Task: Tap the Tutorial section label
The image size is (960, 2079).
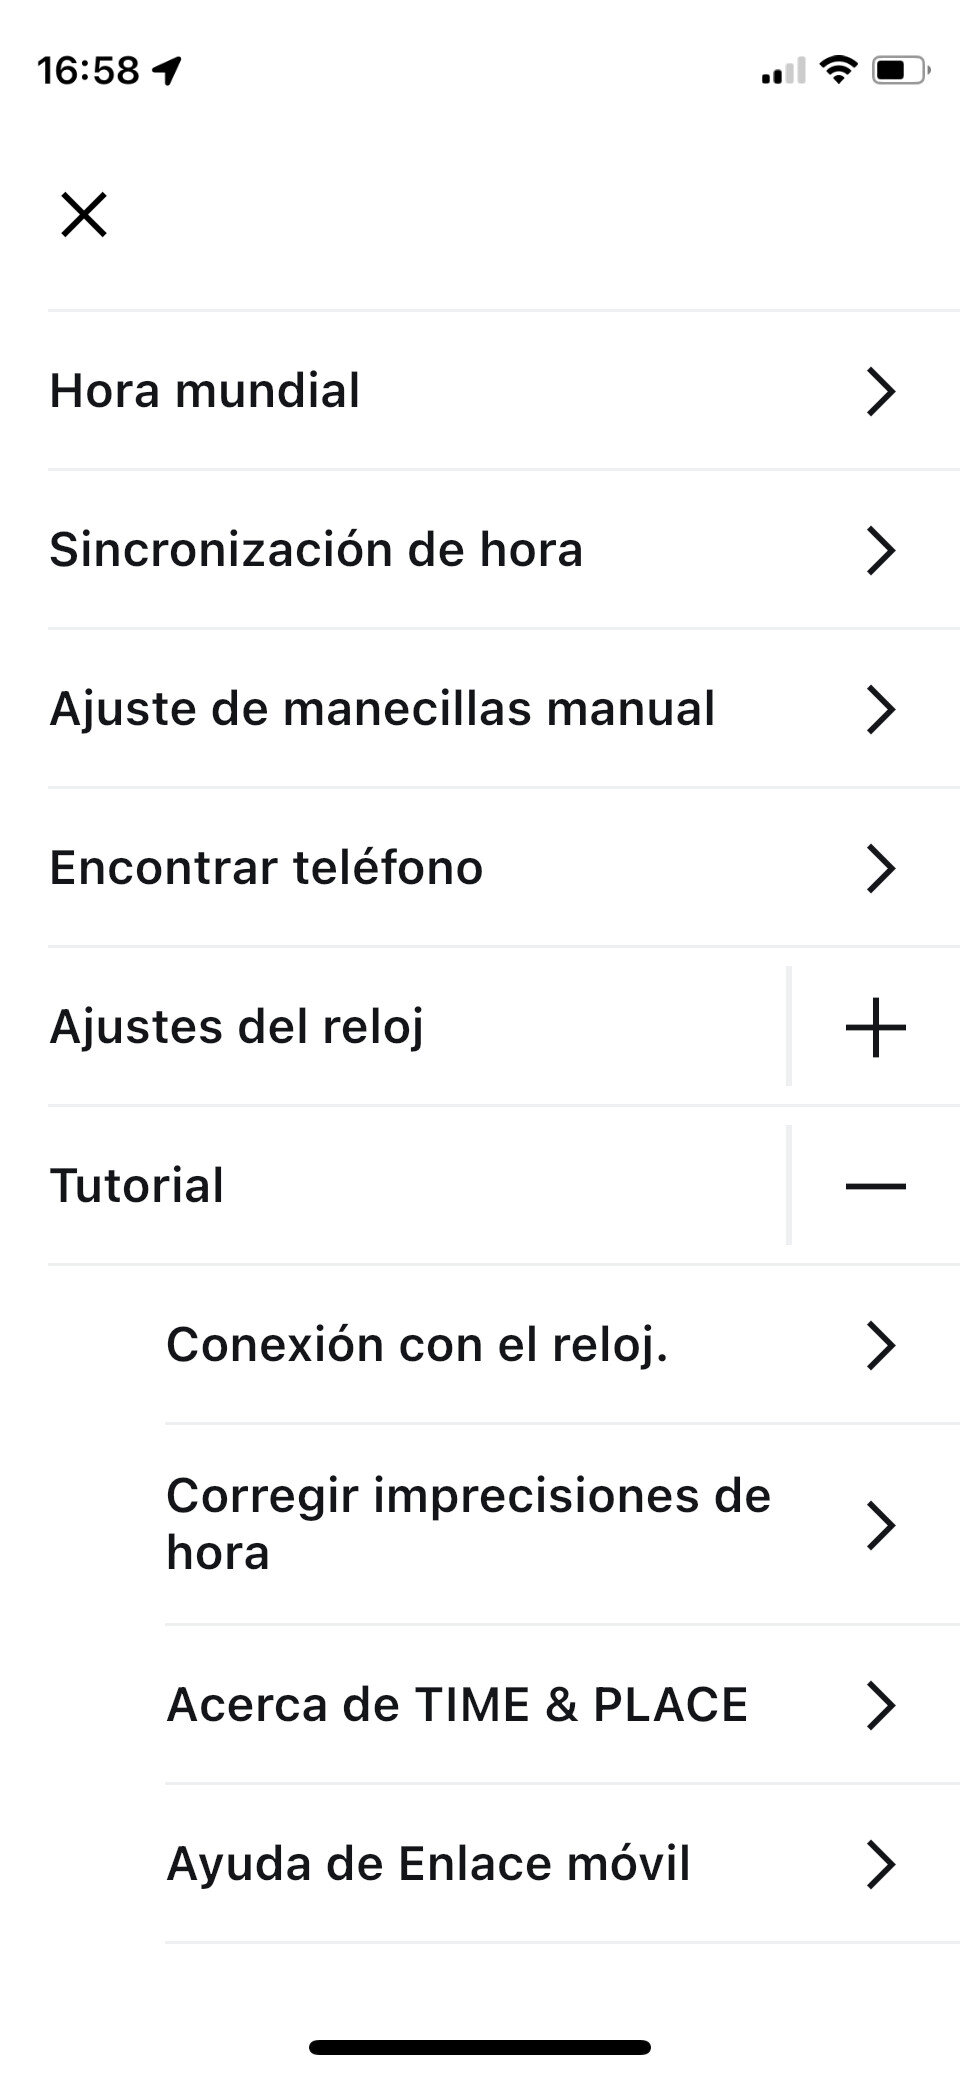Action: [137, 1186]
